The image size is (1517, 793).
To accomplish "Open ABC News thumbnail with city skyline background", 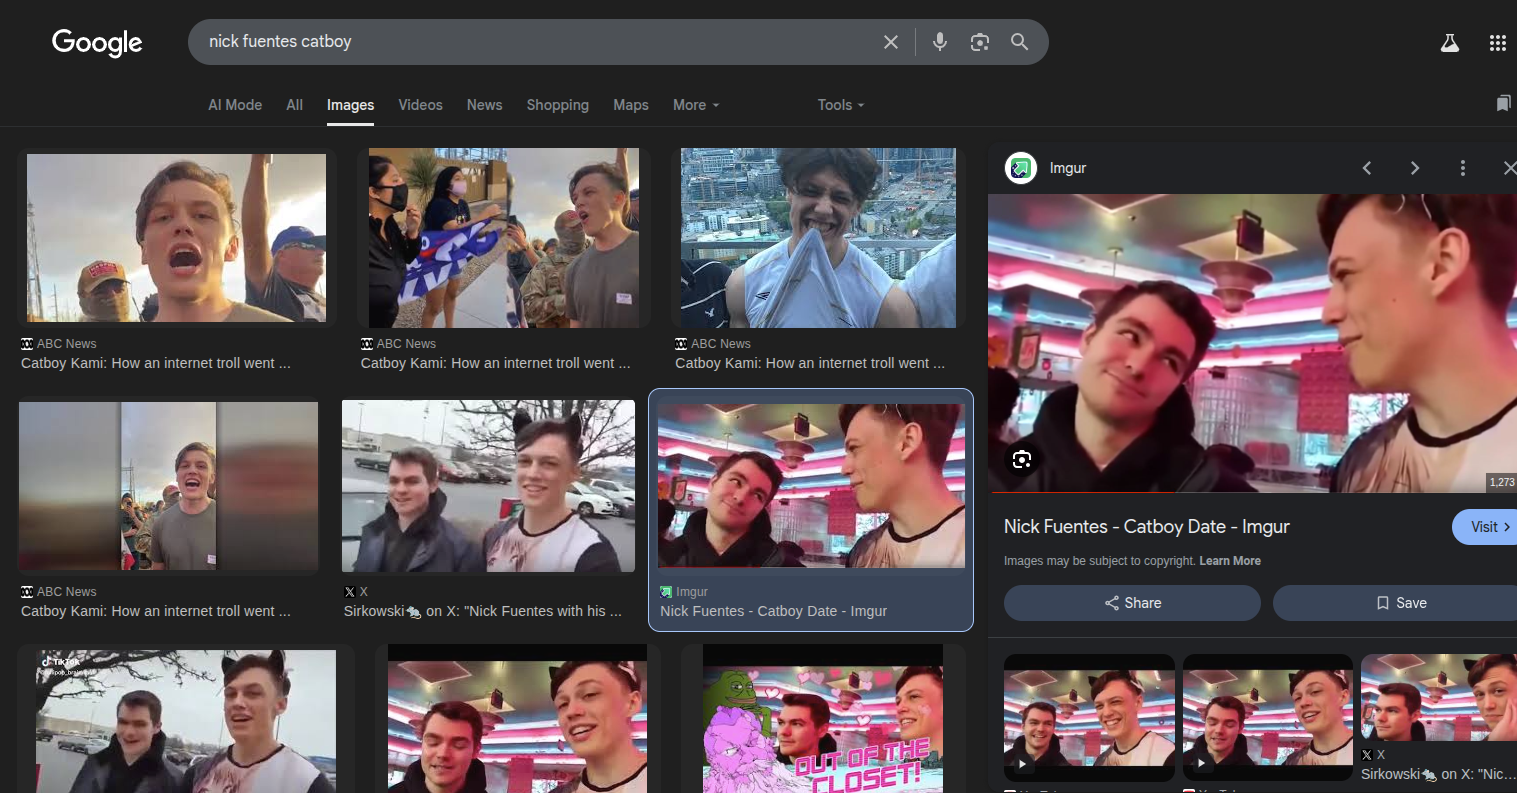I will [818, 238].
